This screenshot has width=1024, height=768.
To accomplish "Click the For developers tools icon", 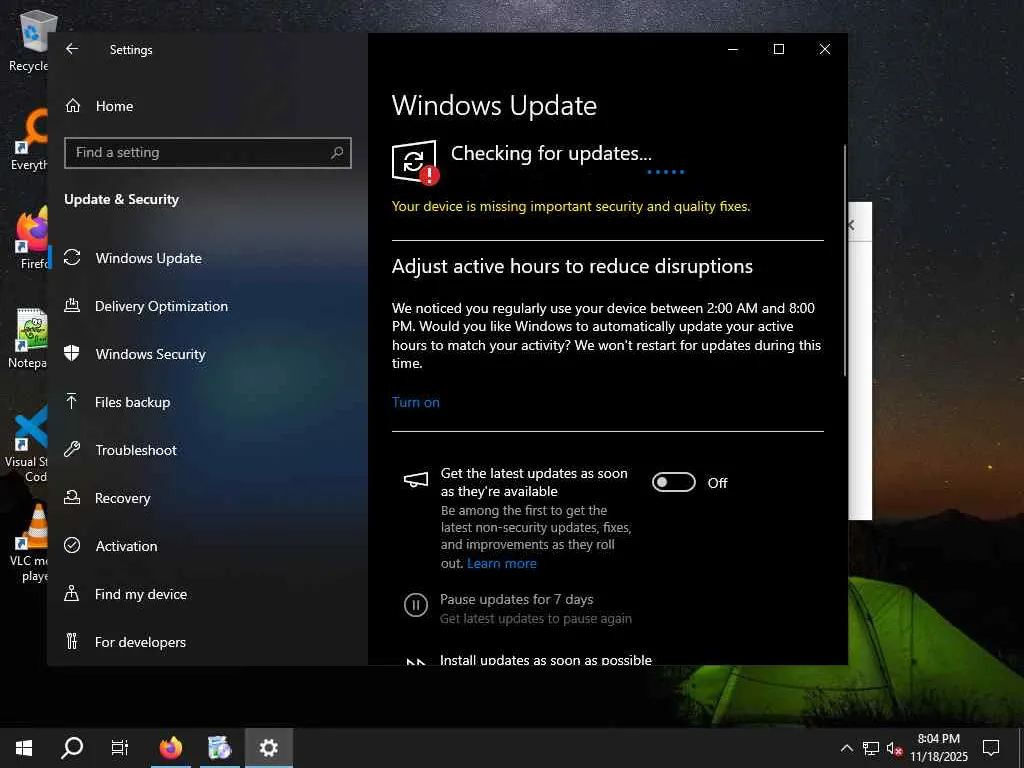I will [x=72, y=641].
